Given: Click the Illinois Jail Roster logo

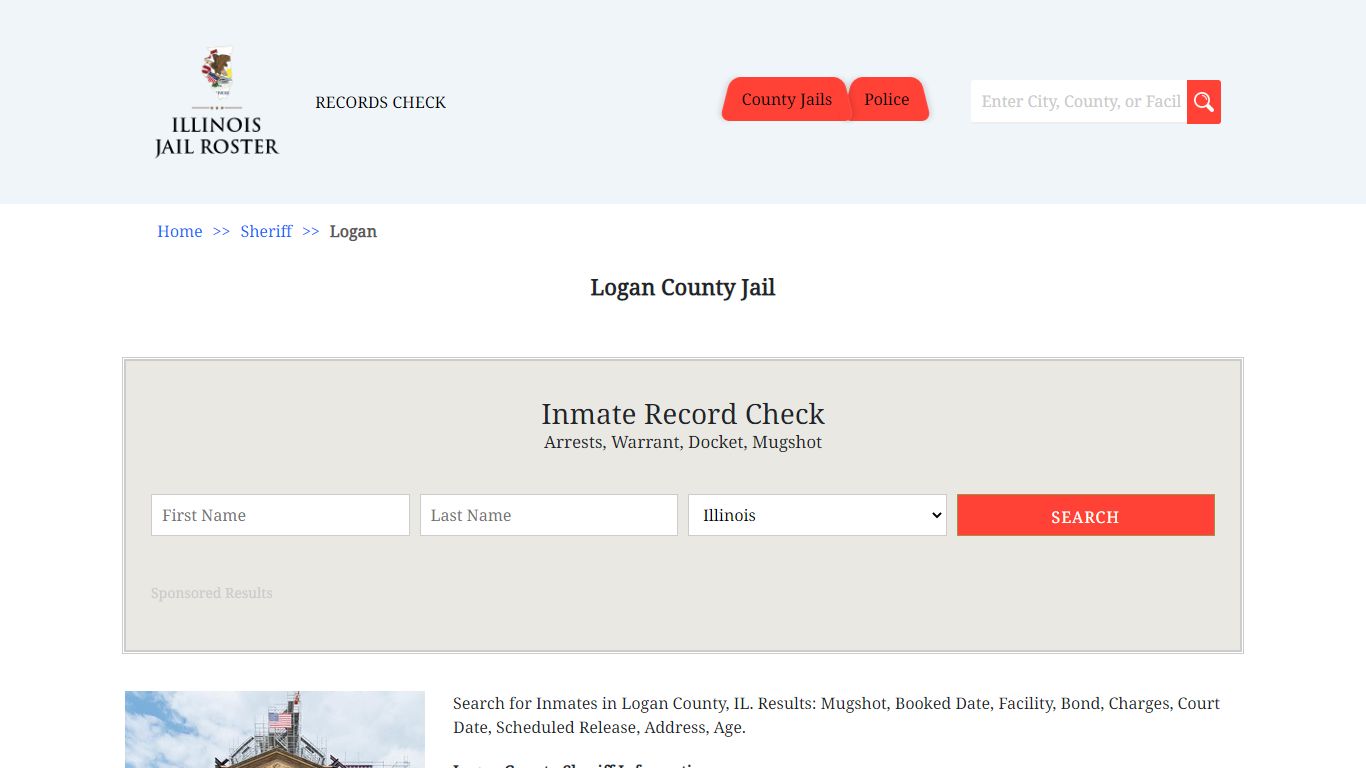Looking at the screenshot, I should [x=217, y=102].
